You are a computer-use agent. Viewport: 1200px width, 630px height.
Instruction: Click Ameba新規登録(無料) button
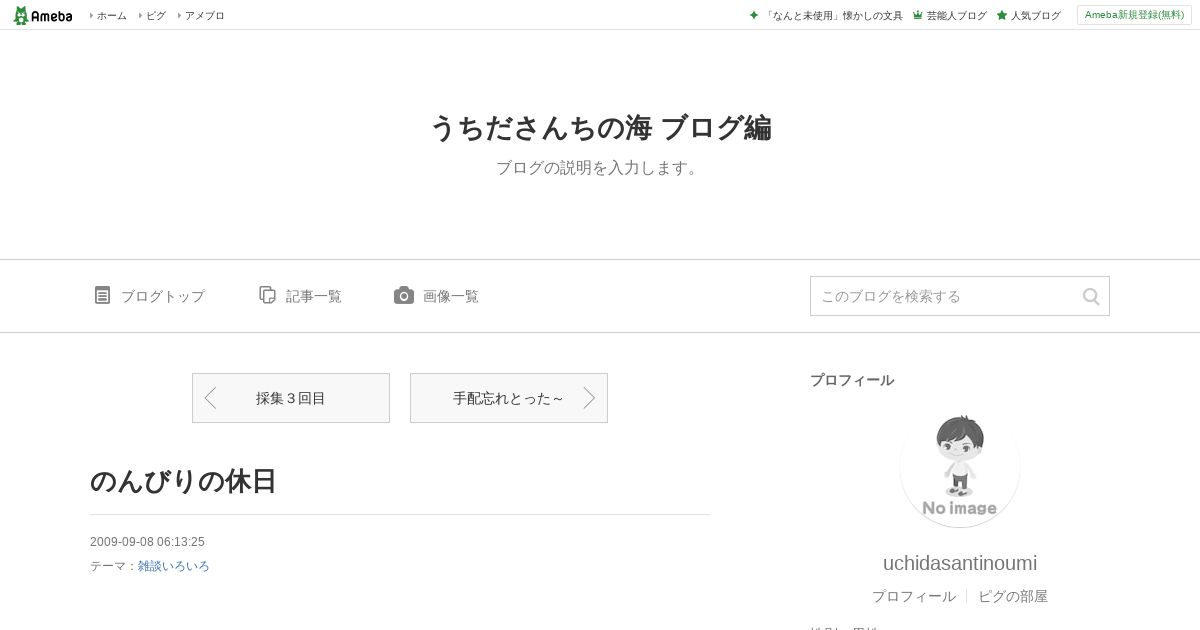point(1134,15)
